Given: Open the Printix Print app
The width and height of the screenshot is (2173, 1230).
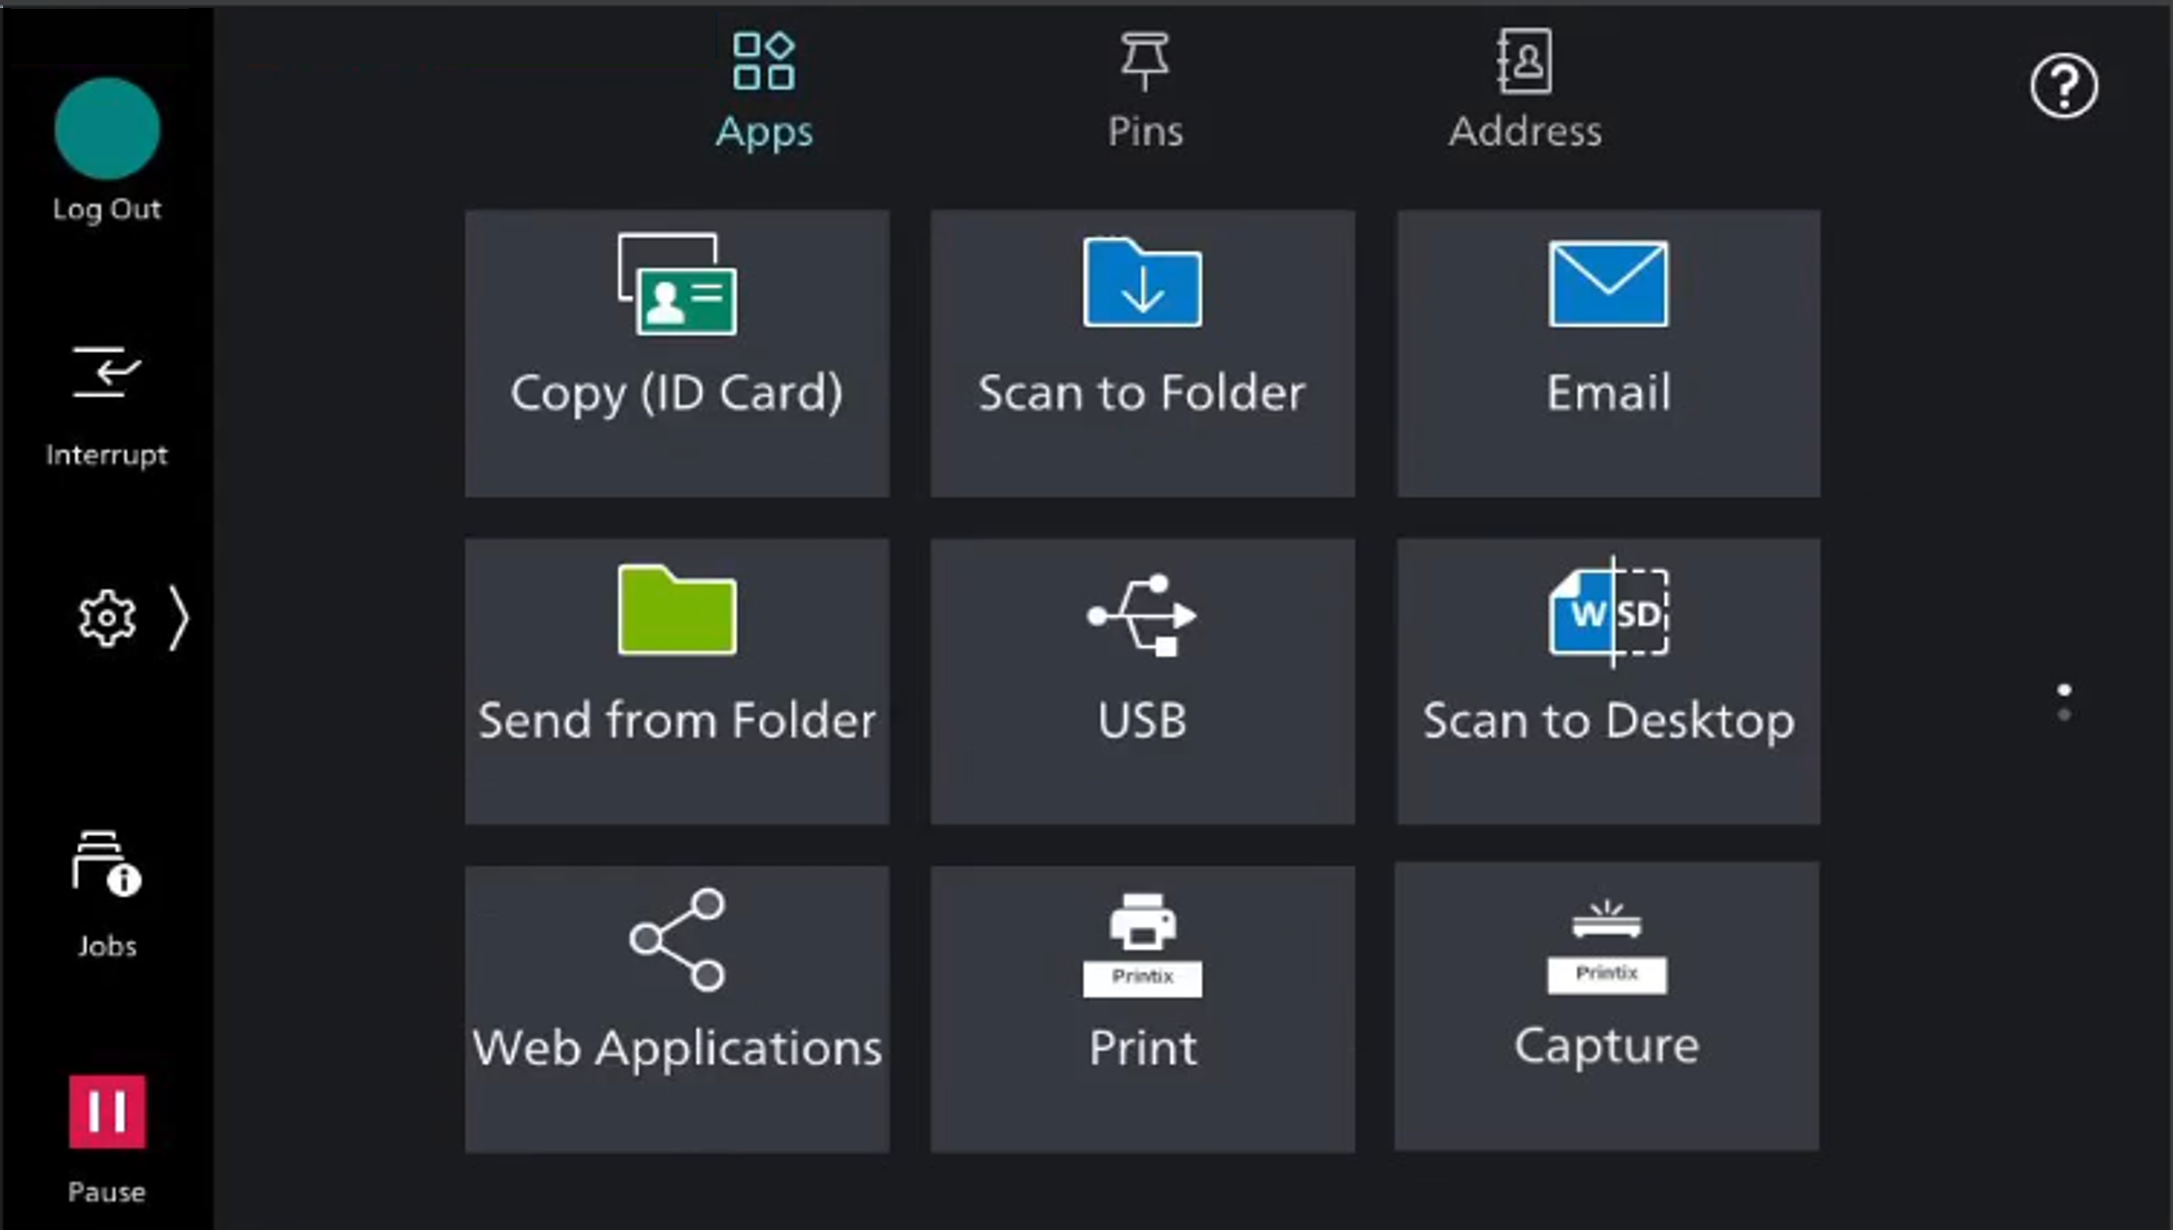Looking at the screenshot, I should point(1142,1008).
